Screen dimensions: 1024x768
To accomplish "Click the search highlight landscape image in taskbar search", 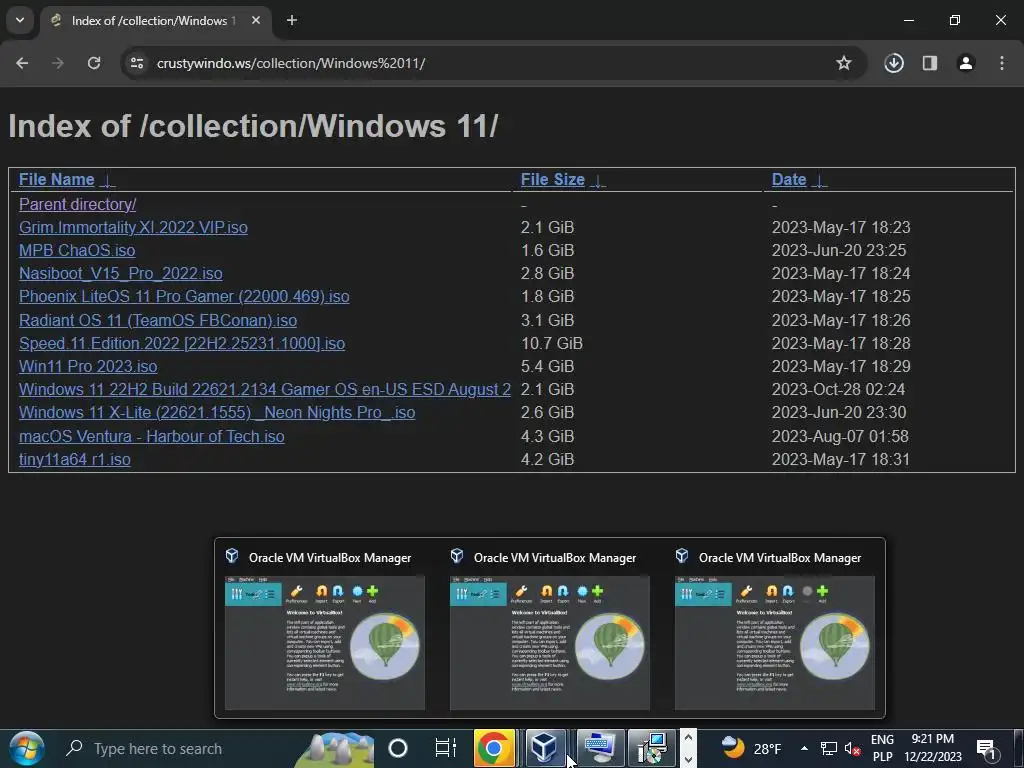I will (x=333, y=748).
